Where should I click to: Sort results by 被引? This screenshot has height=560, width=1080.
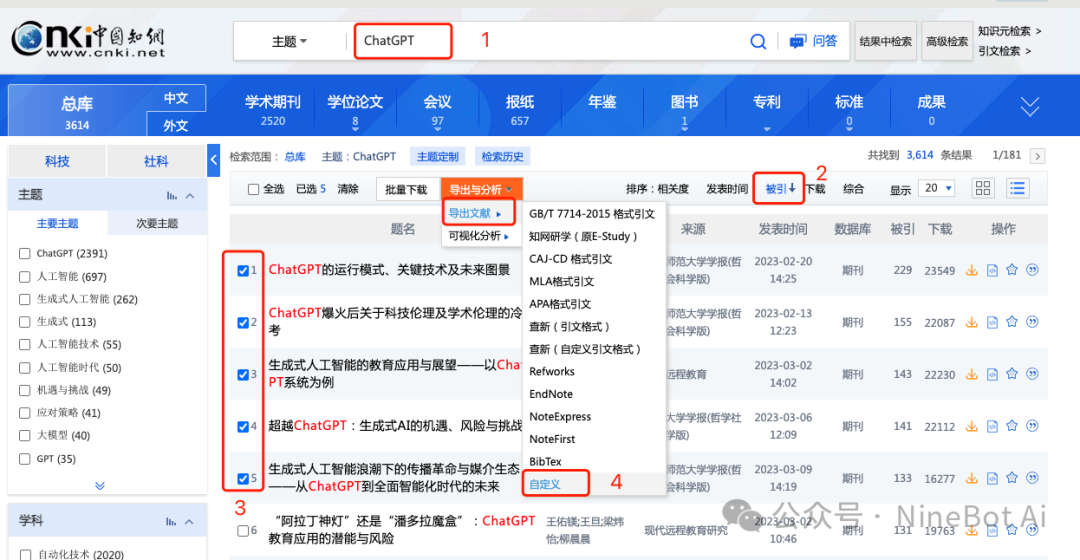(780, 188)
